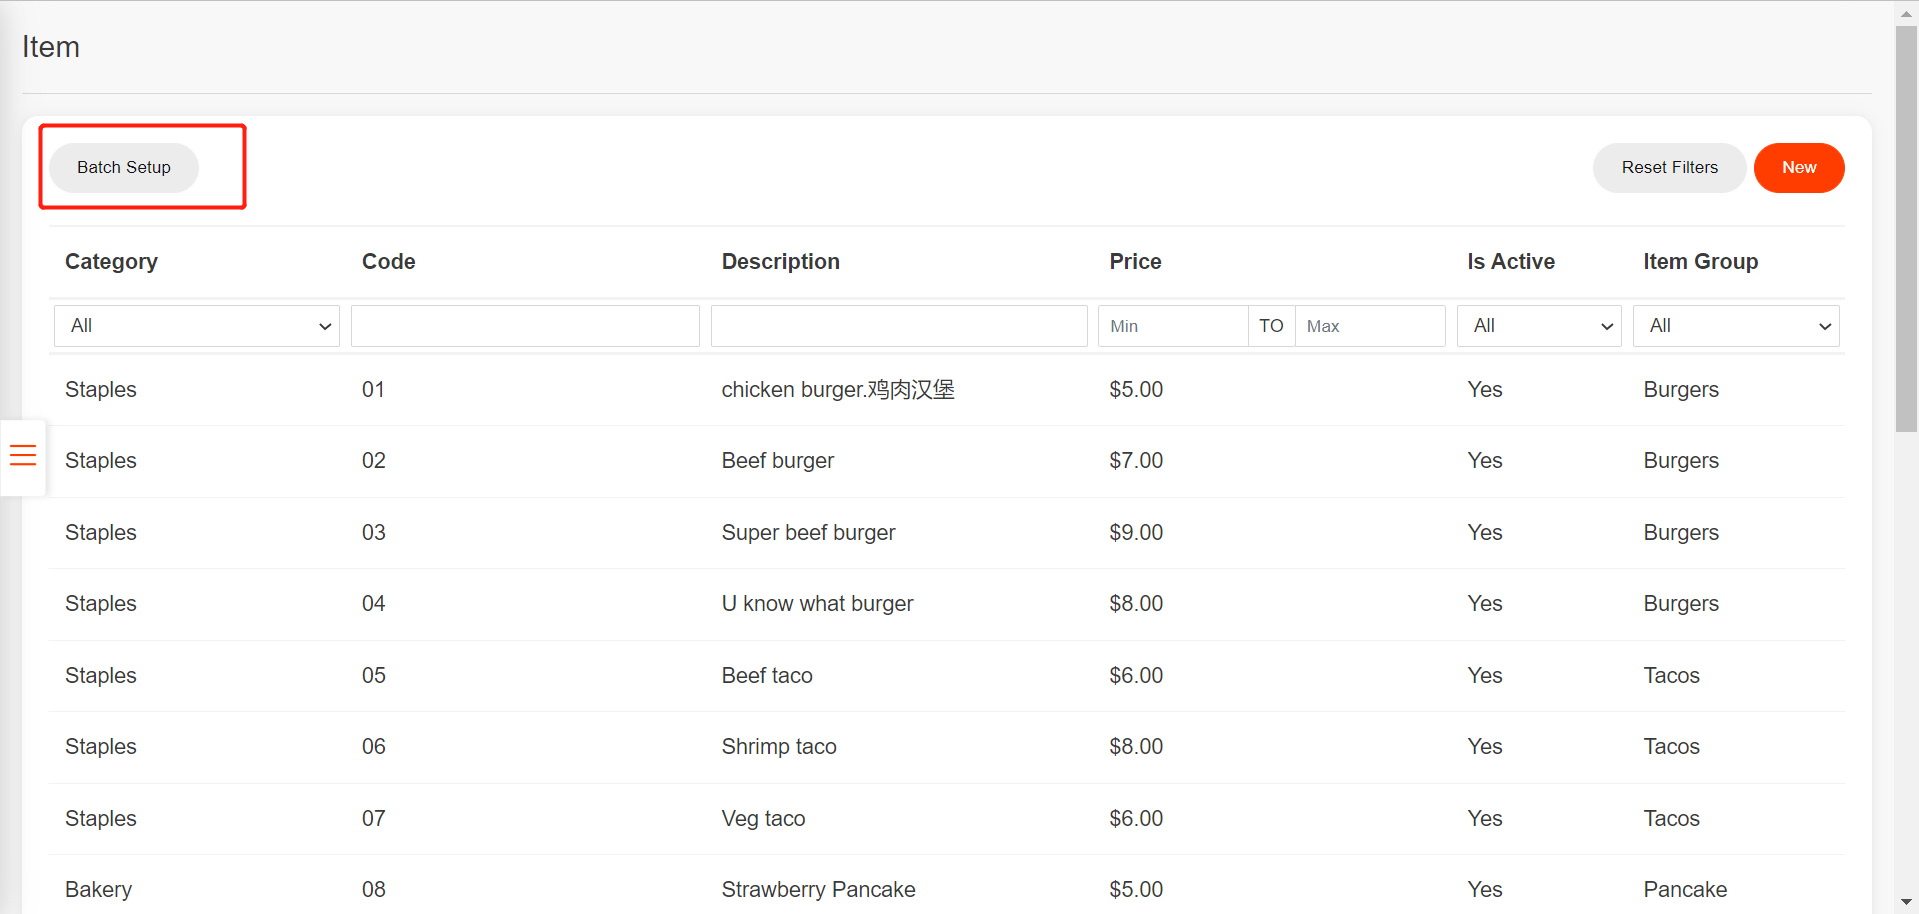
Task: Click the Code filter input box
Action: click(x=524, y=326)
